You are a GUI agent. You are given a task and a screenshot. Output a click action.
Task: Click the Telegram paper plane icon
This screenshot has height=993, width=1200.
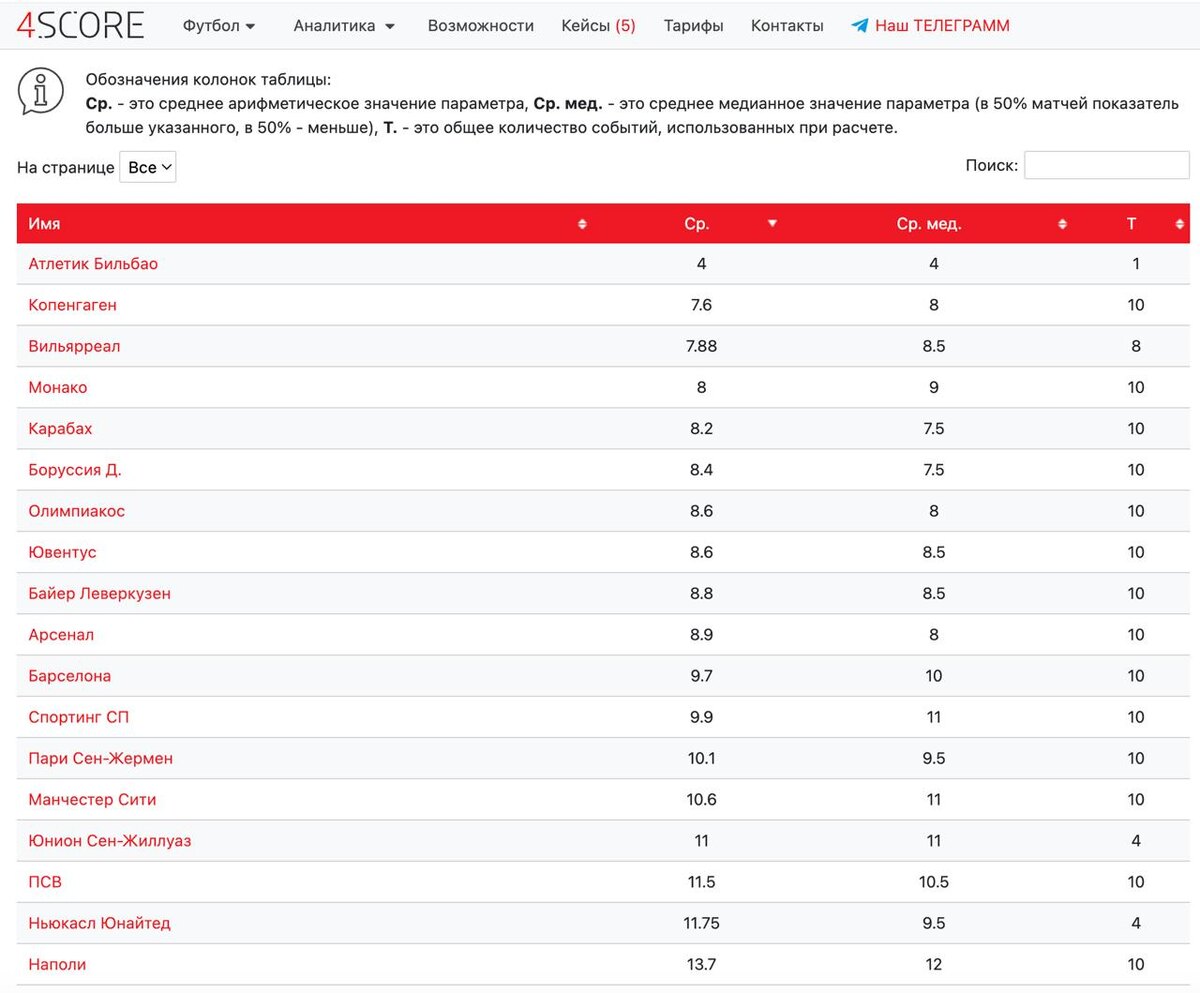click(x=860, y=26)
